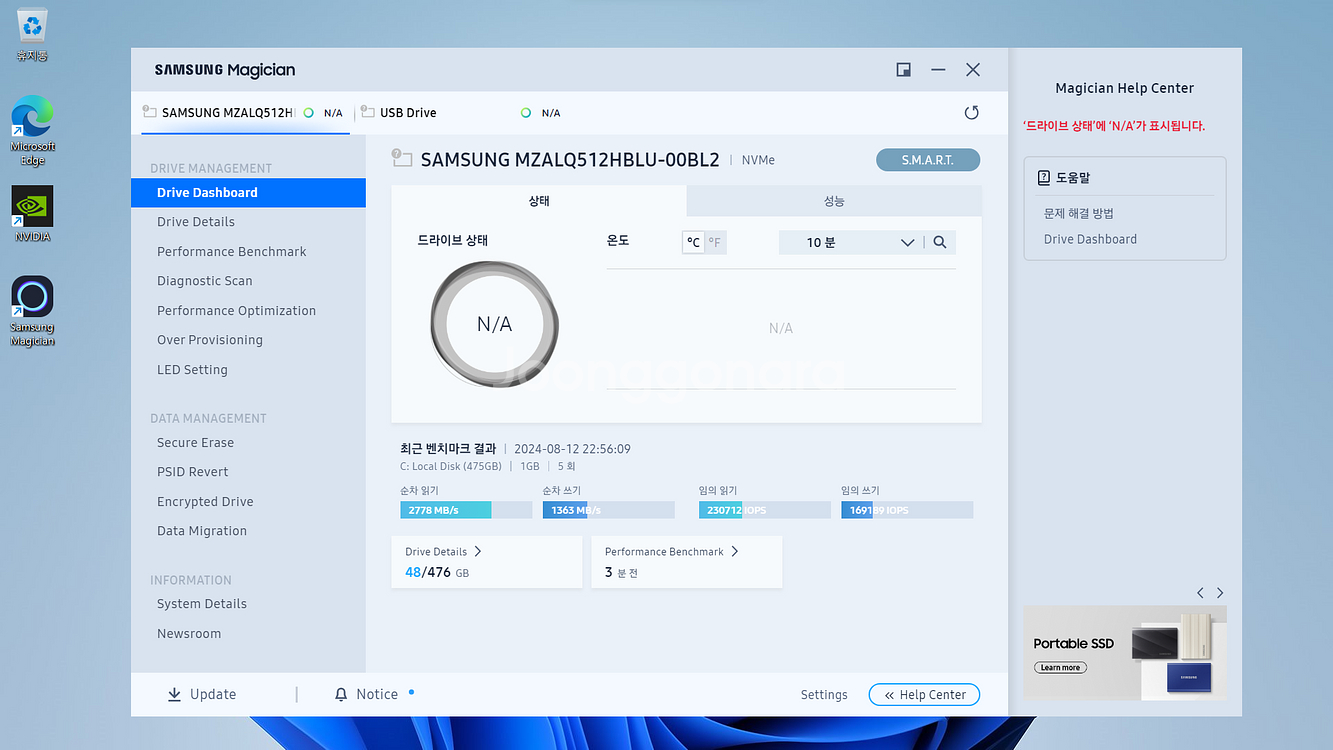Screen dimensions: 1333x750
Task: Click the Portable SSD banner image
Action: pyautogui.click(x=1125, y=653)
